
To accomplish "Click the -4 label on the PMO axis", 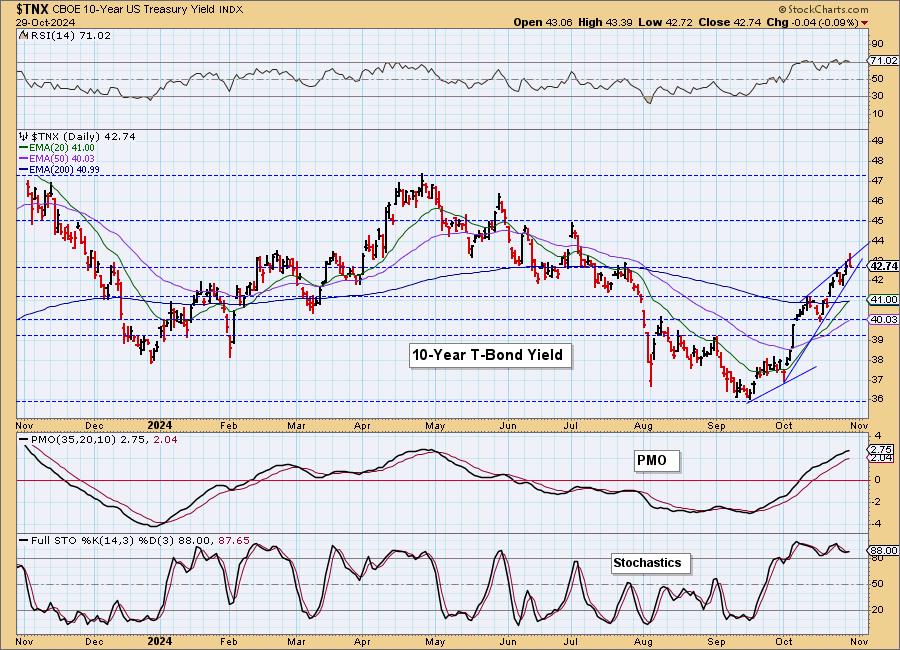I will click(875, 524).
